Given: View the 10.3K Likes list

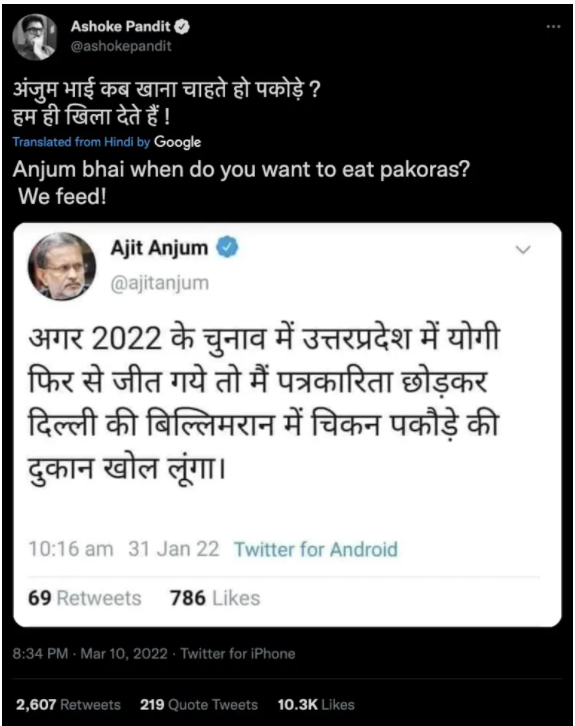Looking at the screenshot, I should click(x=316, y=705).
